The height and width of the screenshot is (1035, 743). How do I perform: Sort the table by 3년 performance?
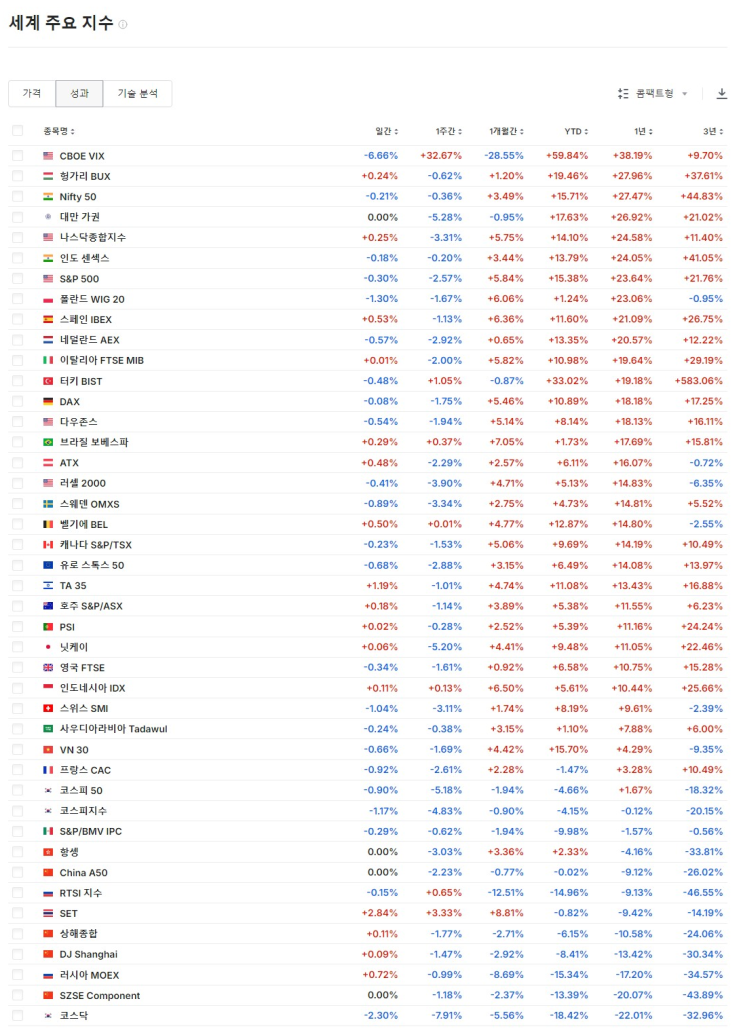click(x=711, y=131)
